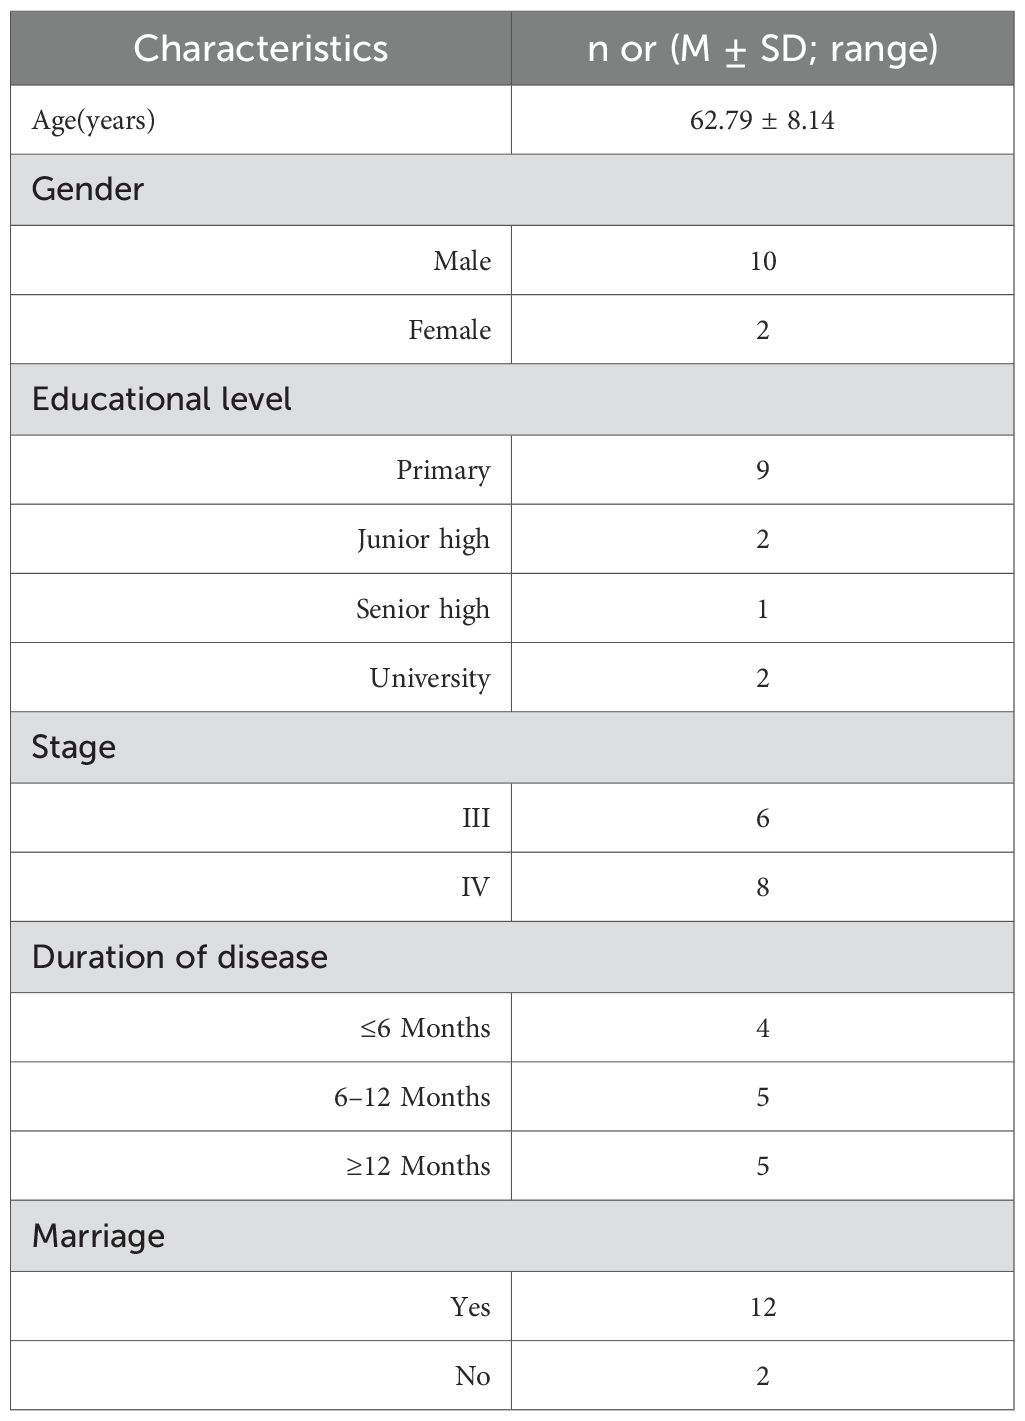1025x1421 pixels.
Task: Click the Characteristics column header
Action: point(260,48)
